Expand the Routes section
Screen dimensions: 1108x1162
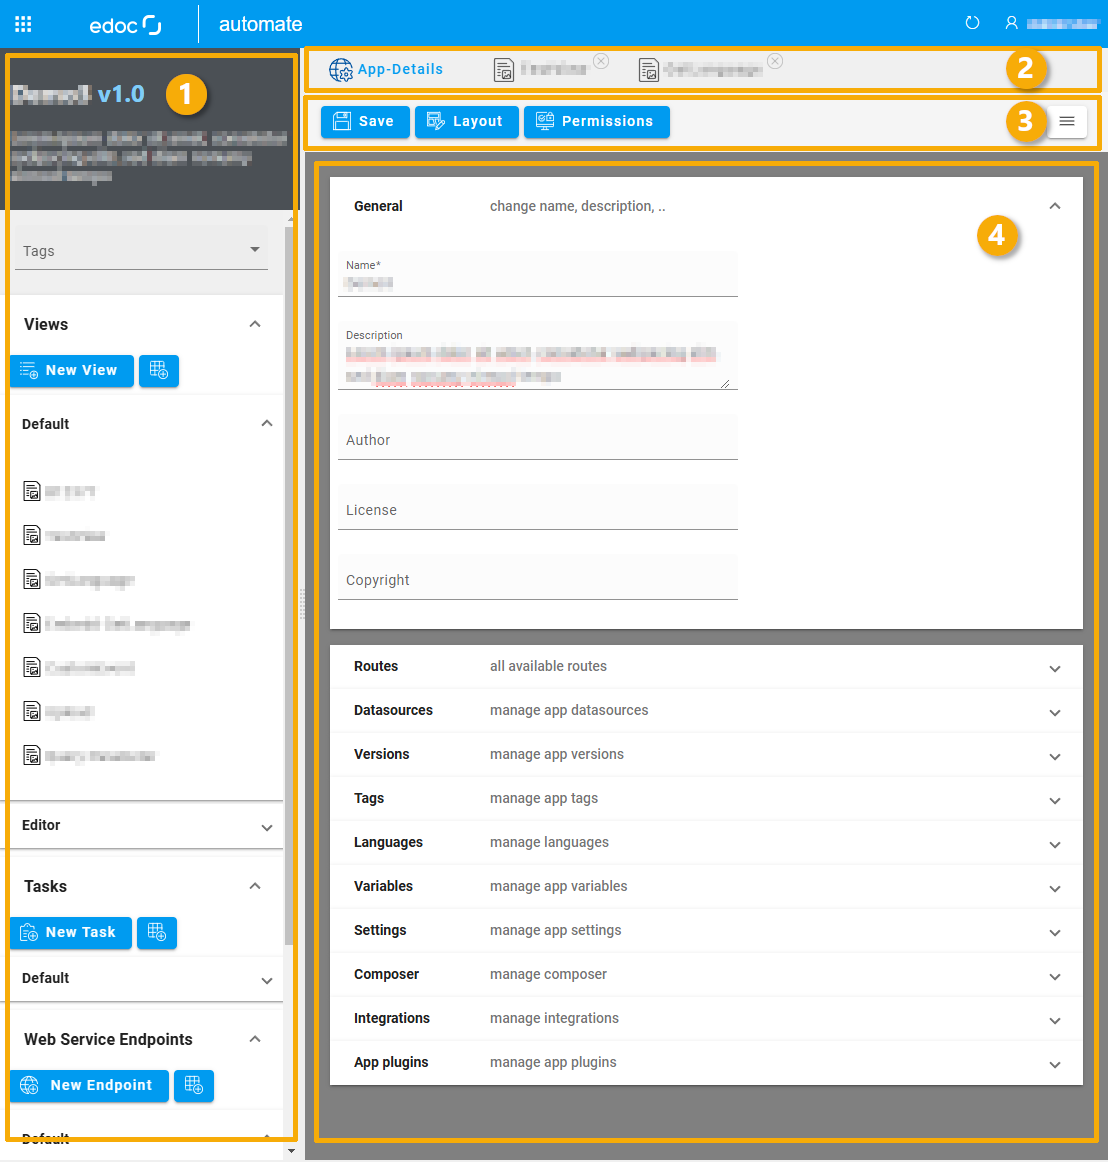[x=1055, y=667]
